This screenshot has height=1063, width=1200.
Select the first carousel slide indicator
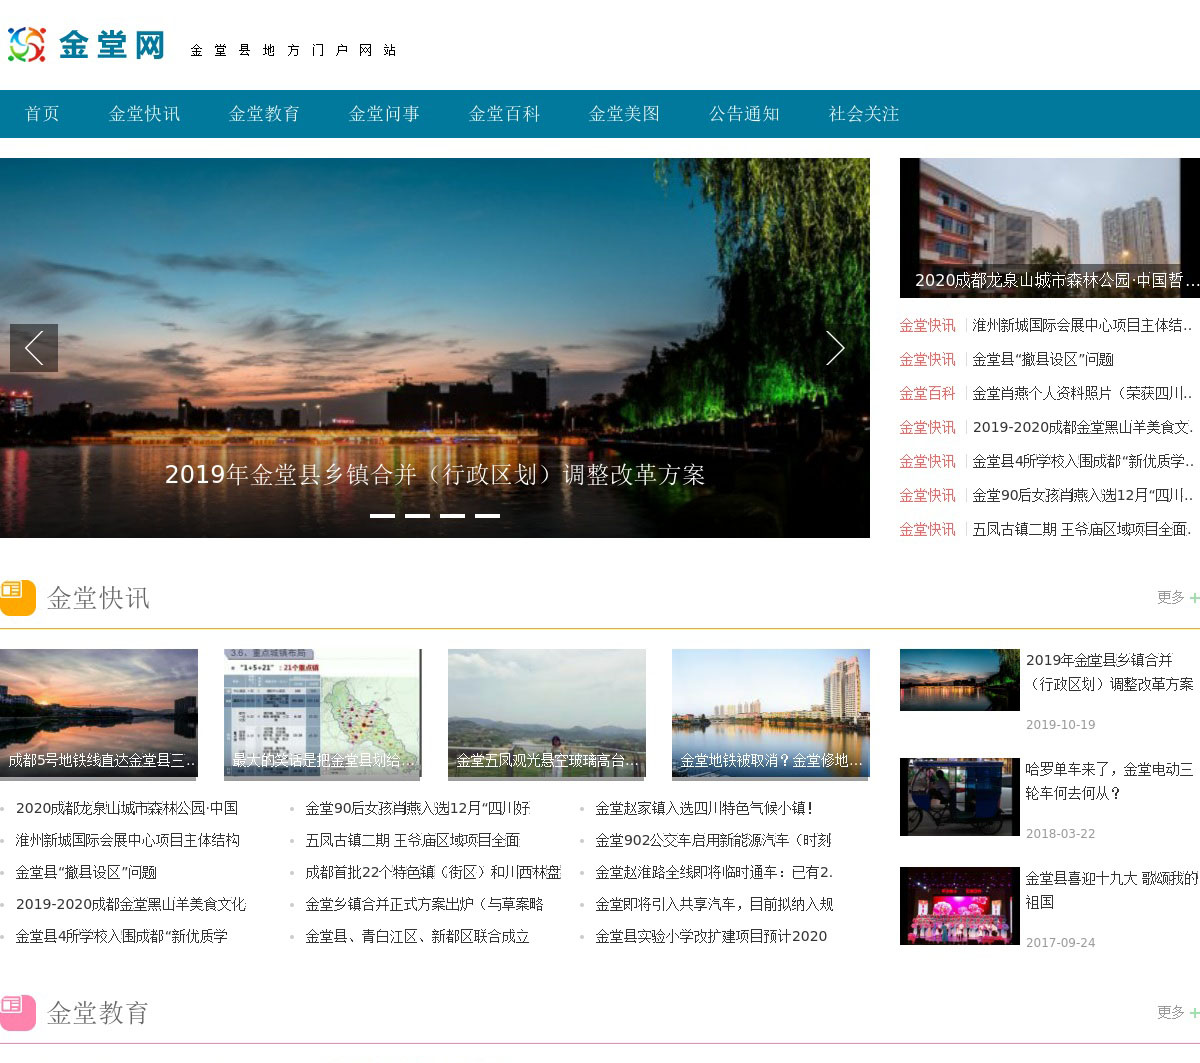[x=382, y=516]
